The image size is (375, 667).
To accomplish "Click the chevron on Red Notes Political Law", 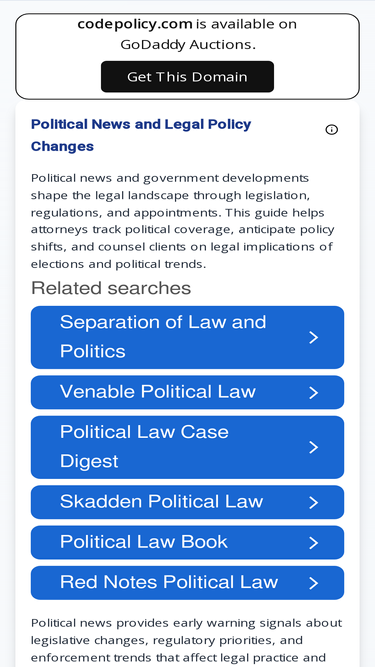I will pyautogui.click(x=313, y=583).
